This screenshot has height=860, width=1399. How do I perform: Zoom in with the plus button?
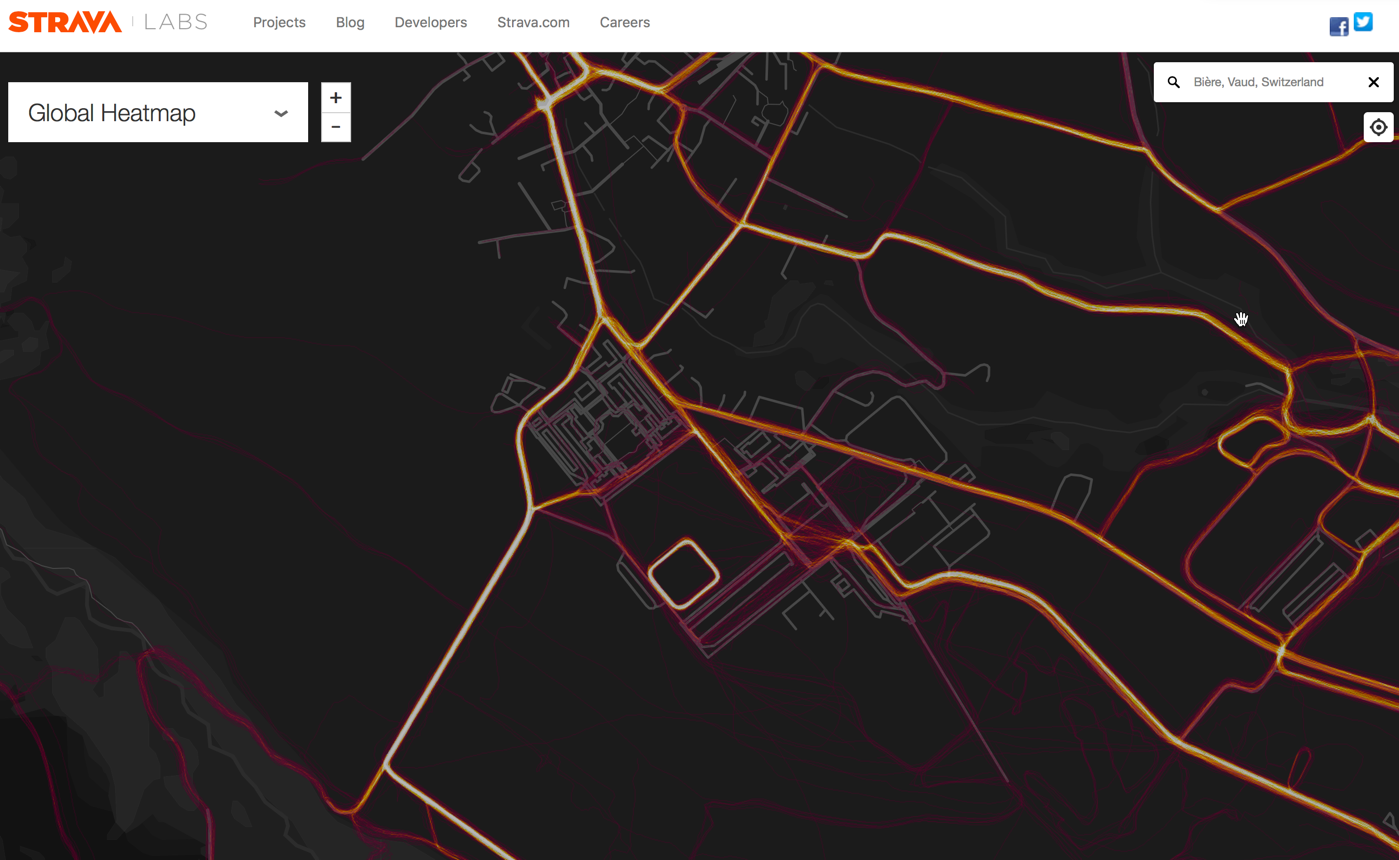[336, 98]
